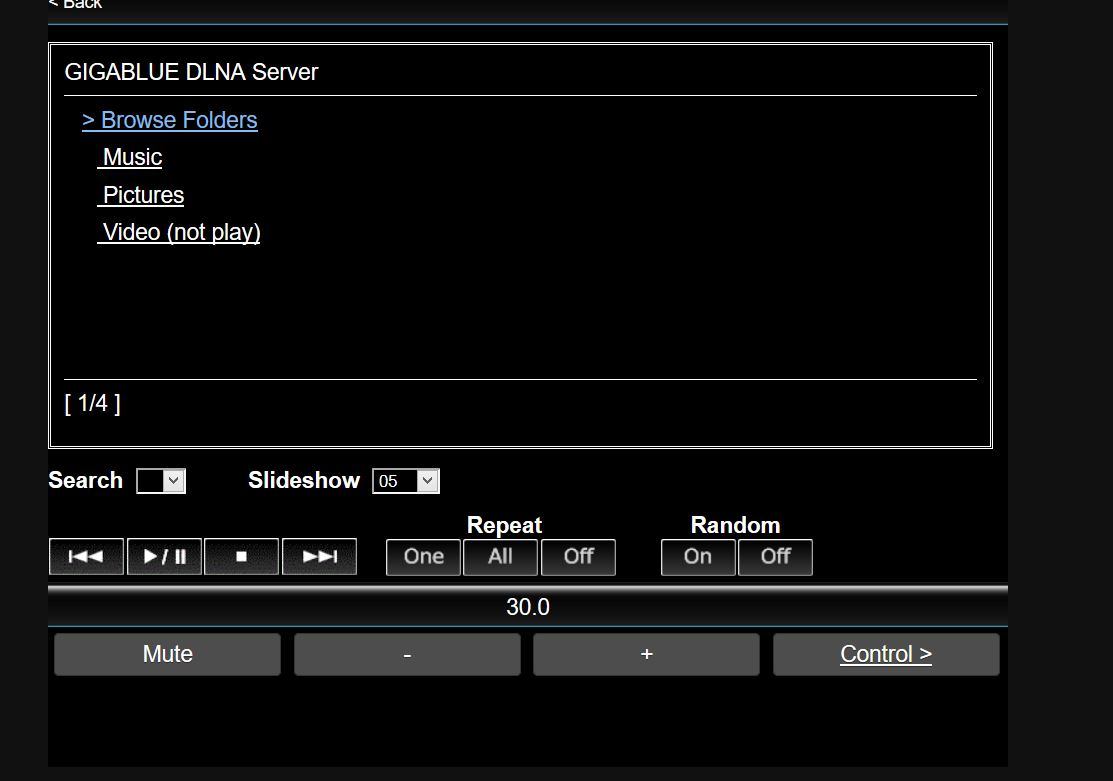Open the Pictures folder

pyautogui.click(x=141, y=195)
